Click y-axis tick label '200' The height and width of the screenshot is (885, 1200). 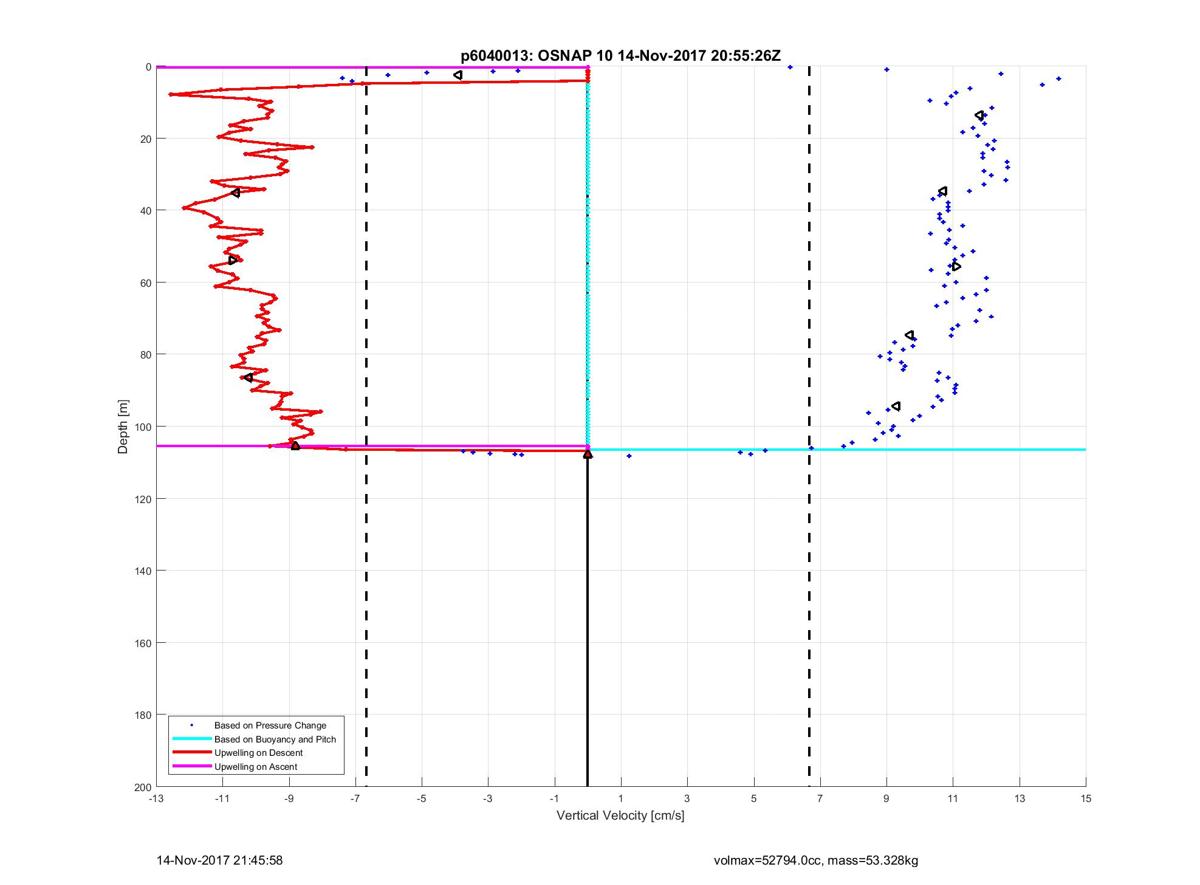[x=142, y=787]
